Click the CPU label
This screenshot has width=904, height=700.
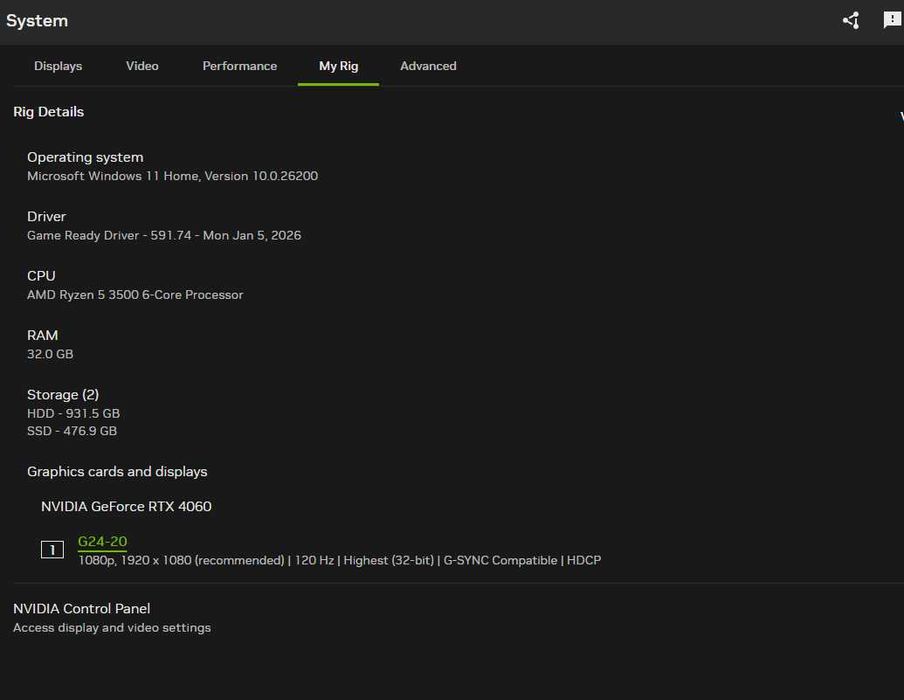tap(41, 276)
